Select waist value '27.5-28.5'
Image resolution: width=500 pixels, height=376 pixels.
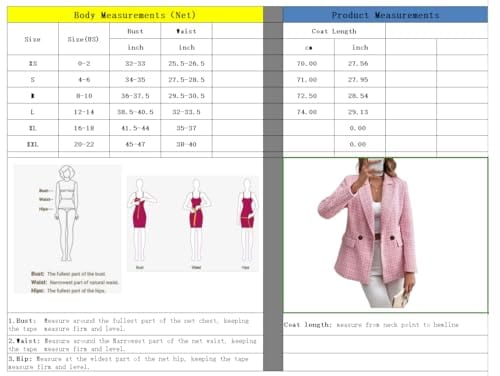186,80
